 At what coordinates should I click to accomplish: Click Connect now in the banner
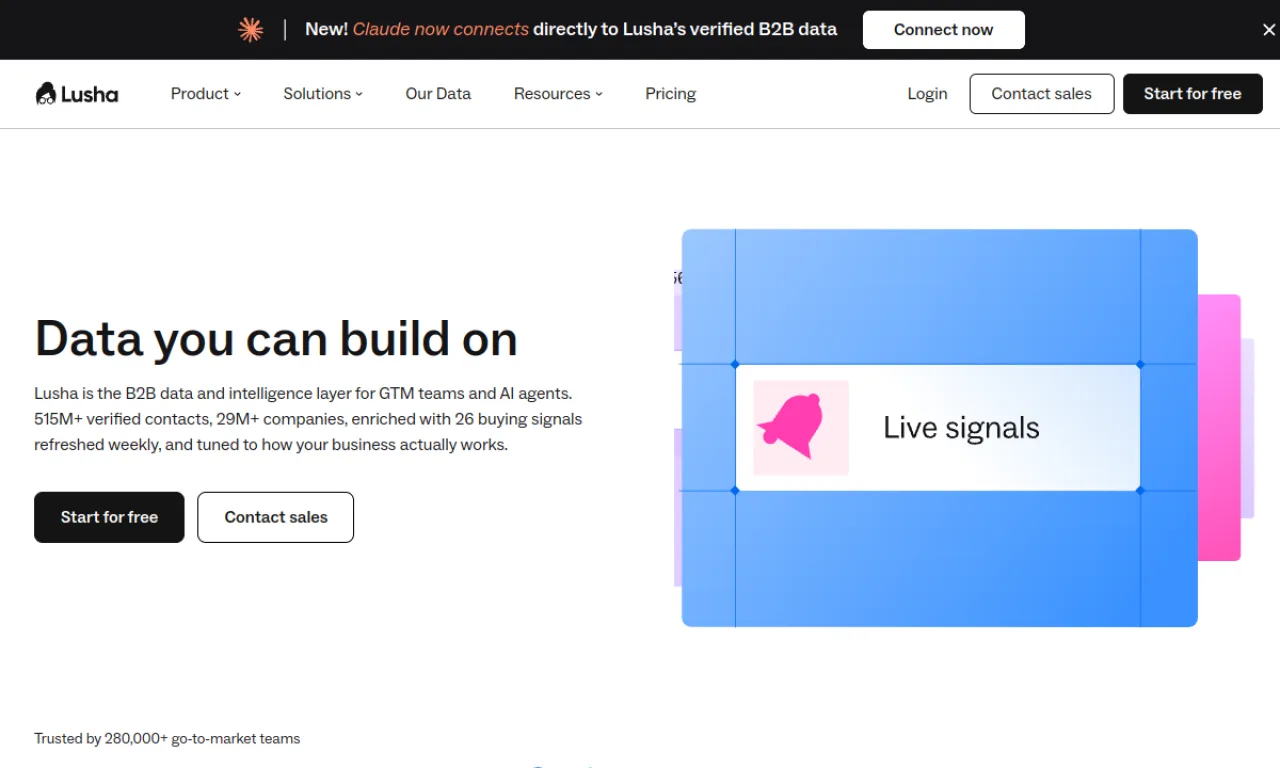(943, 30)
